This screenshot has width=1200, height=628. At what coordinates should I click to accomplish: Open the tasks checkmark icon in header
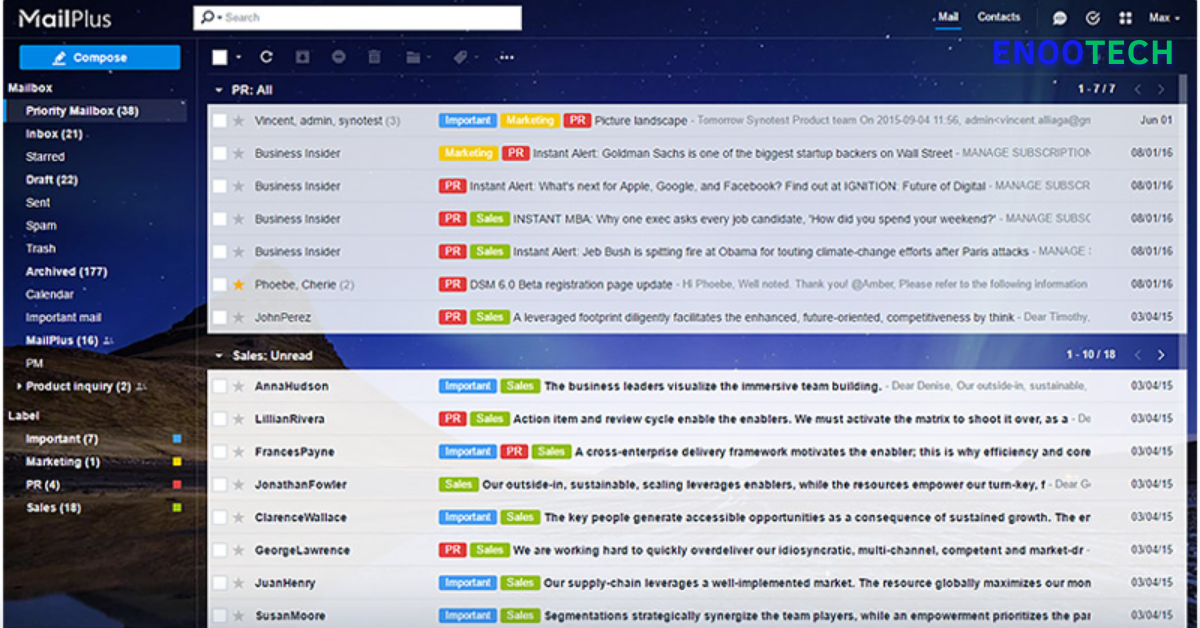pyautogui.click(x=1092, y=17)
